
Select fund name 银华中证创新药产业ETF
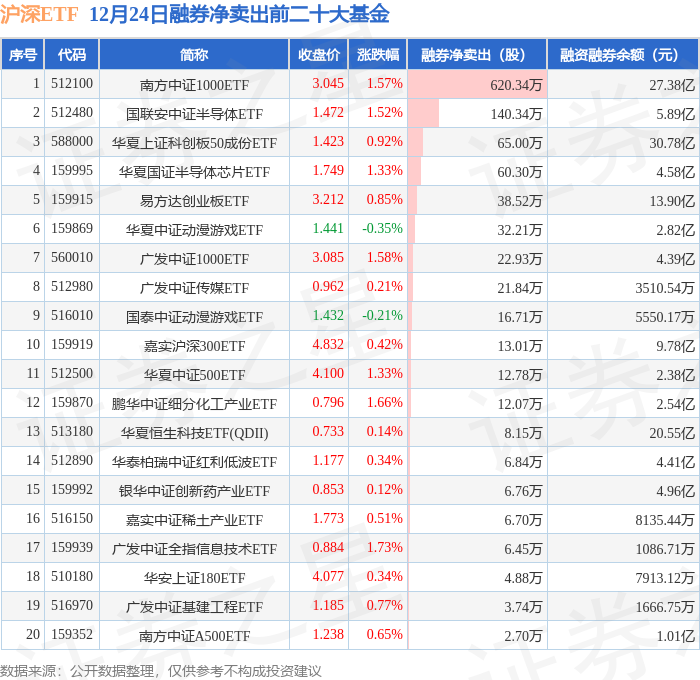[x=194, y=491]
